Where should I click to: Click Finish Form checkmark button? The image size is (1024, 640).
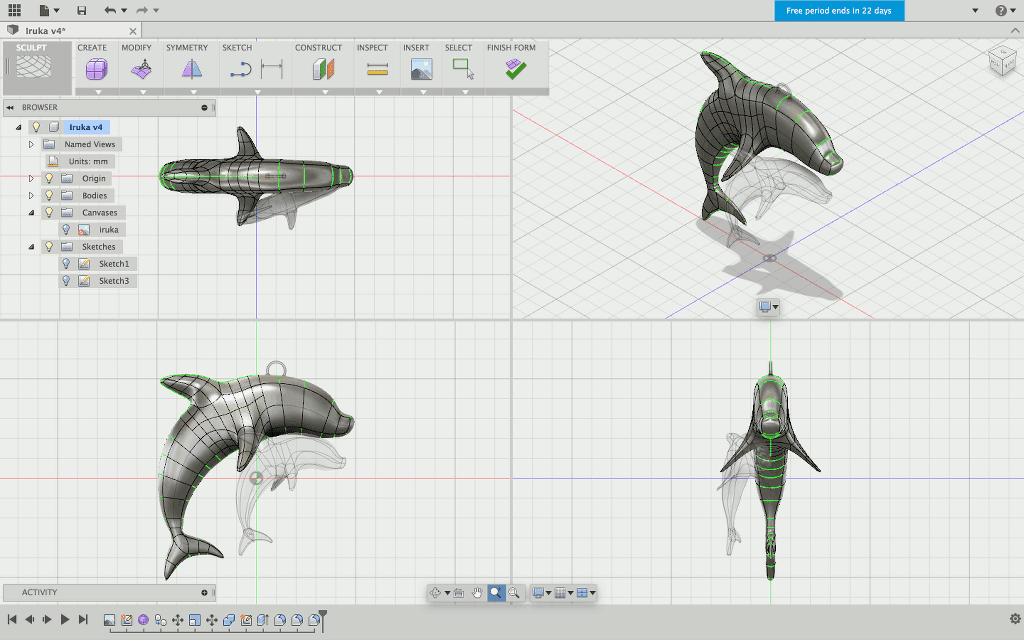(x=515, y=69)
